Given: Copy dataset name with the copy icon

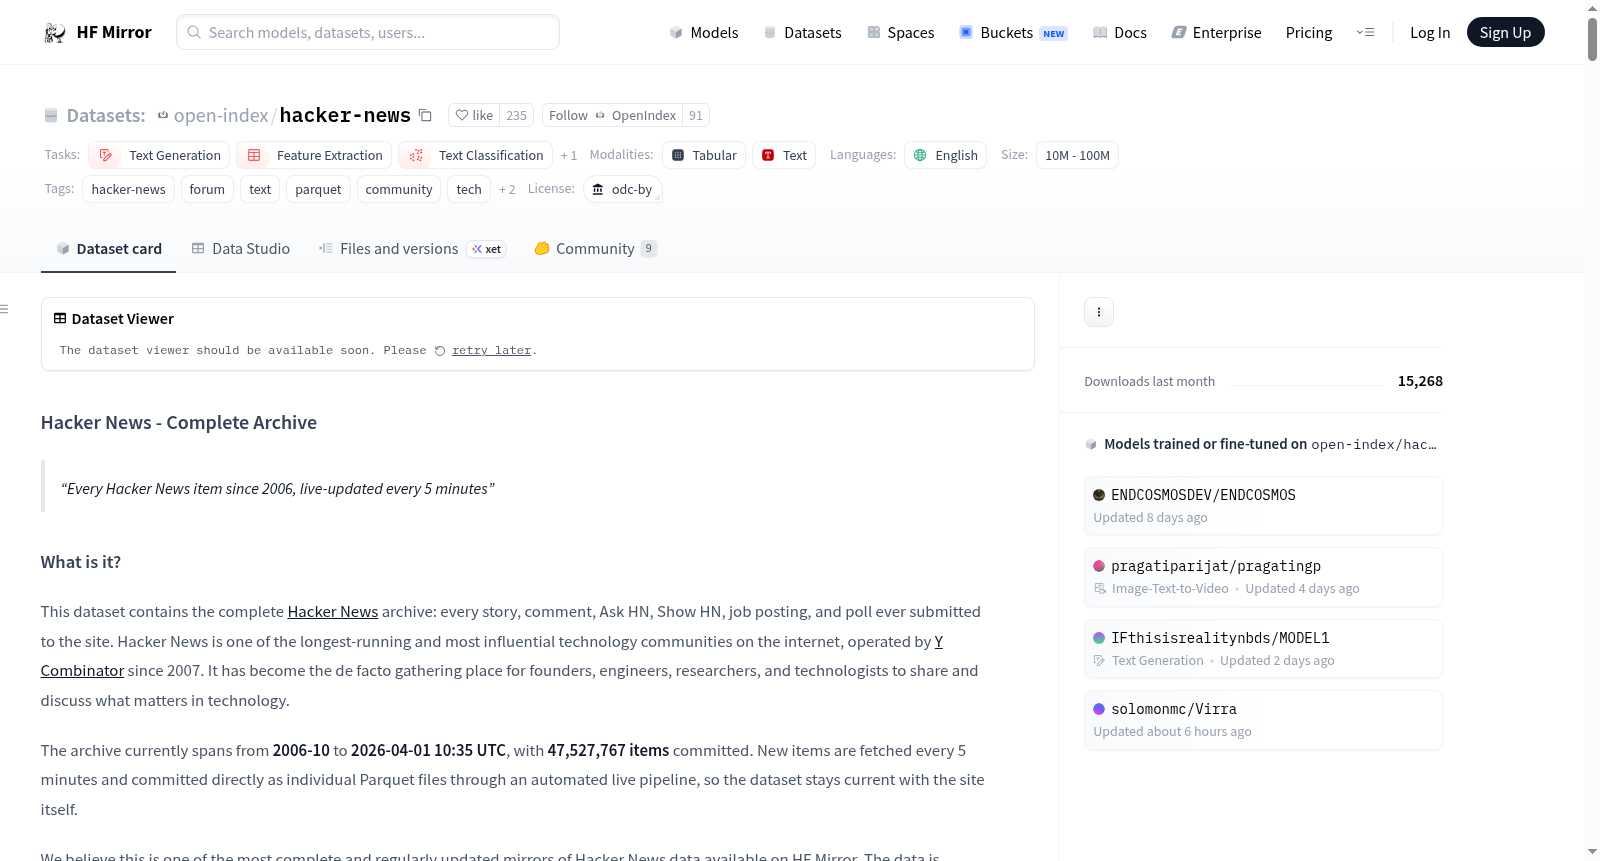Looking at the screenshot, I should pyautogui.click(x=425, y=115).
